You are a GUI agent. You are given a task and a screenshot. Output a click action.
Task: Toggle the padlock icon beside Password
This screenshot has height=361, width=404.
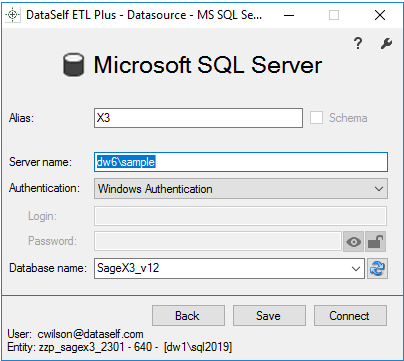[x=376, y=242]
